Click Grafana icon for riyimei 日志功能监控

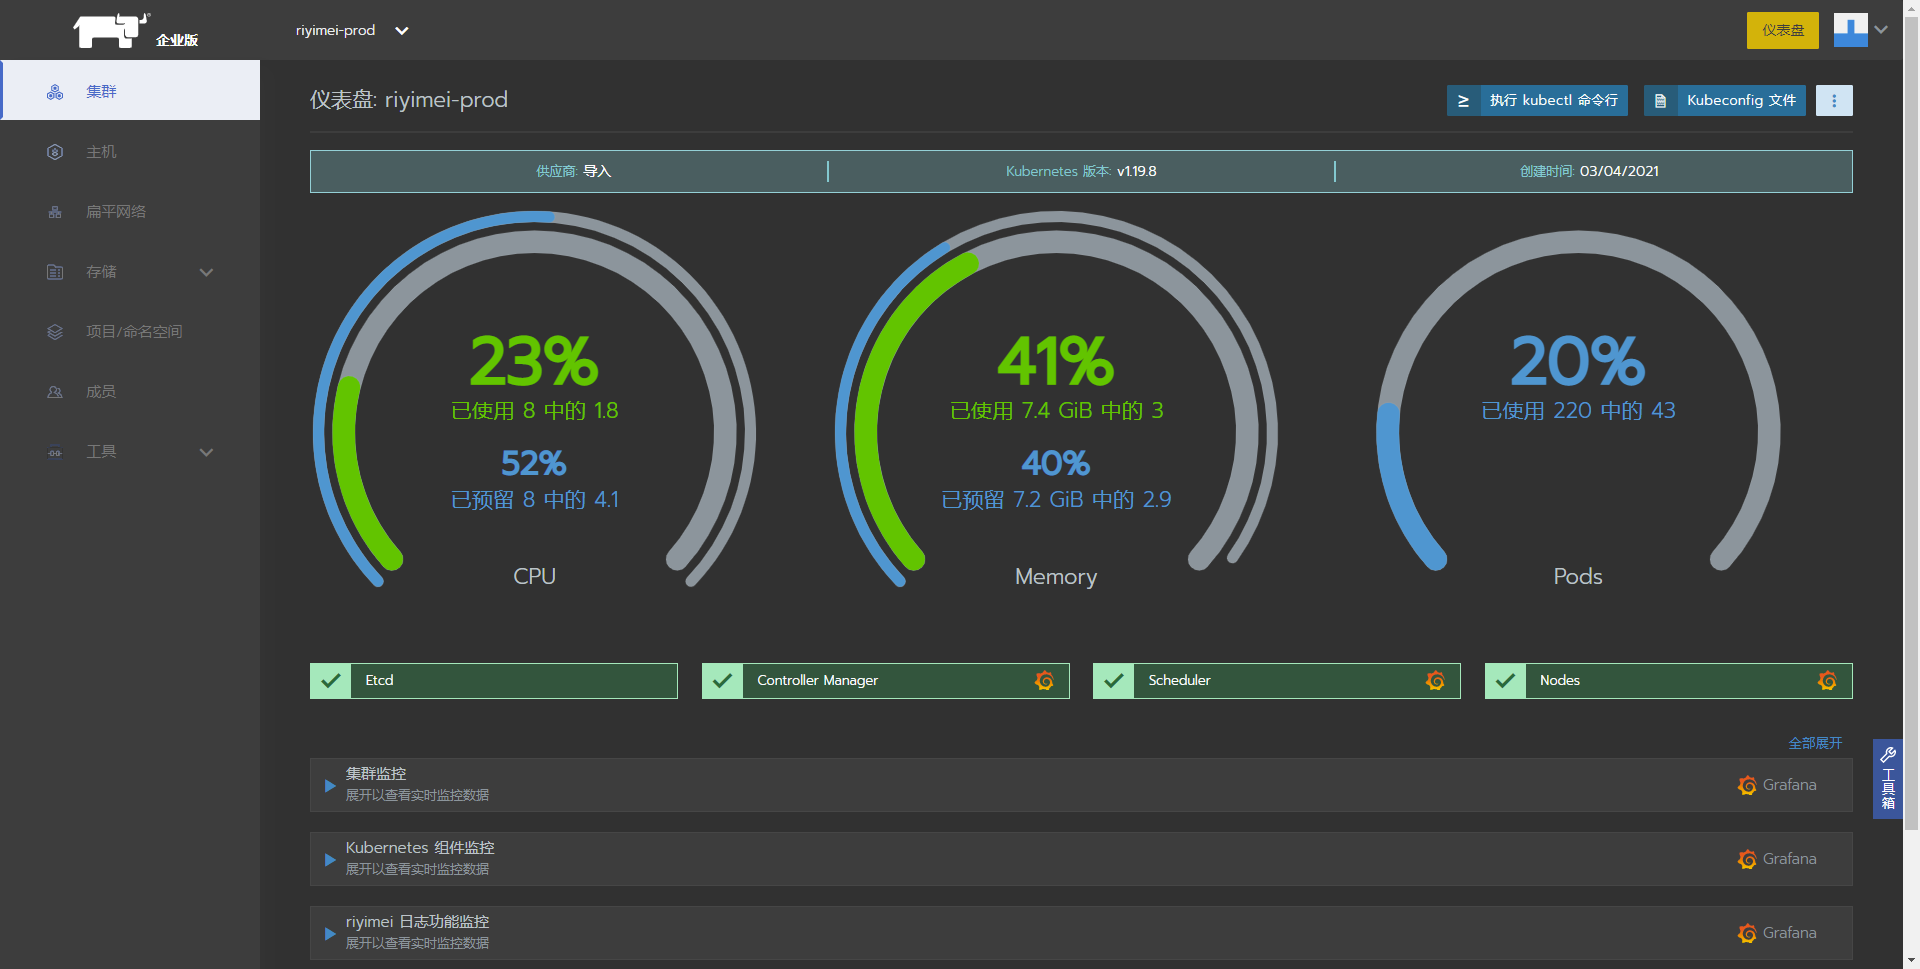point(1747,934)
